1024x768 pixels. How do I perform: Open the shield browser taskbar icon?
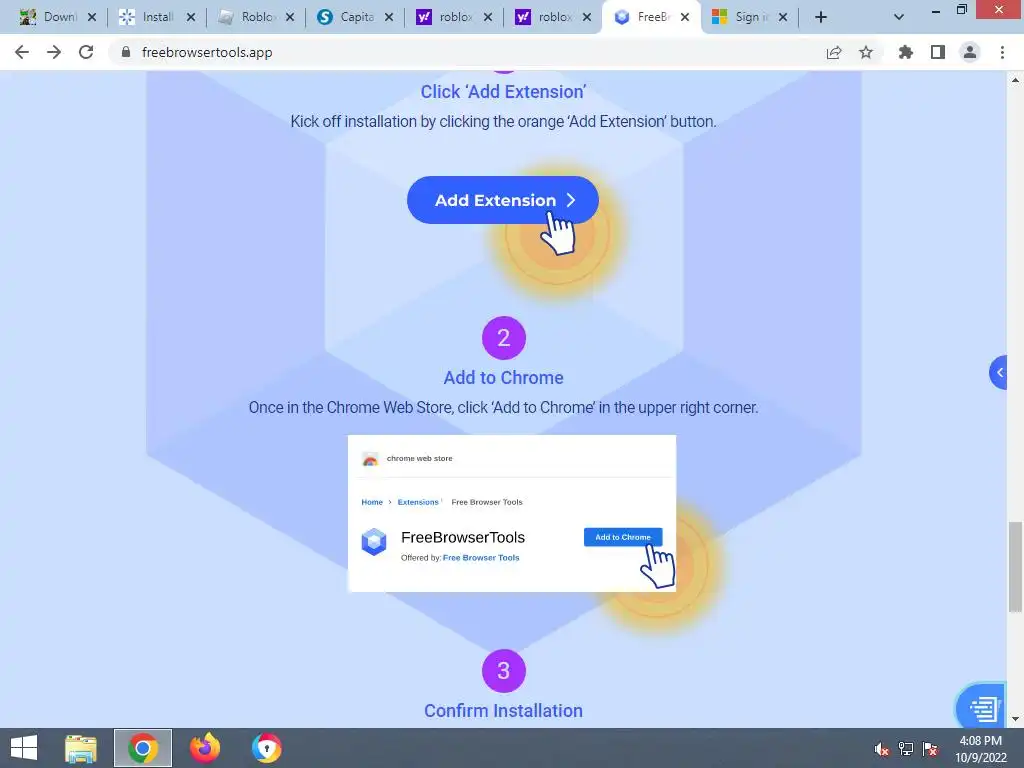[266, 748]
